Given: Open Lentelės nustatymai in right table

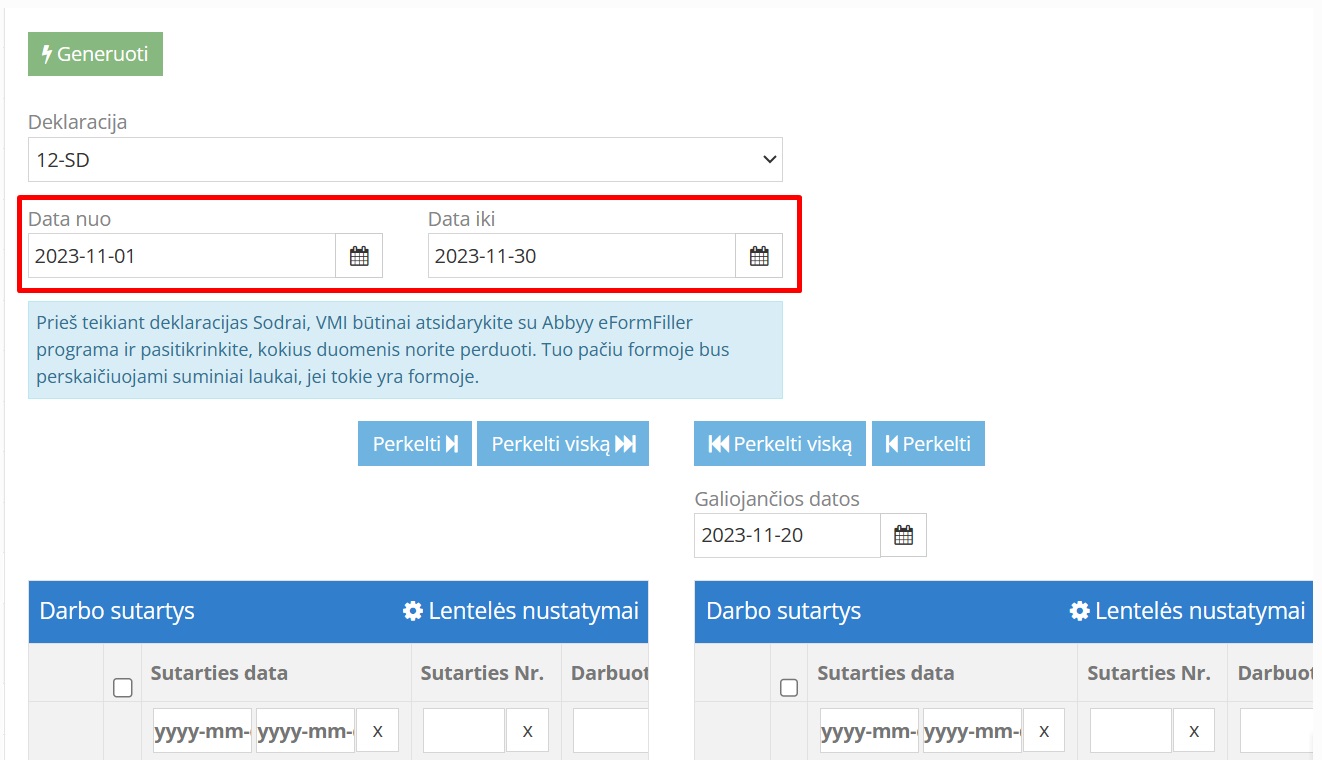Looking at the screenshot, I should pyautogui.click(x=1187, y=611).
